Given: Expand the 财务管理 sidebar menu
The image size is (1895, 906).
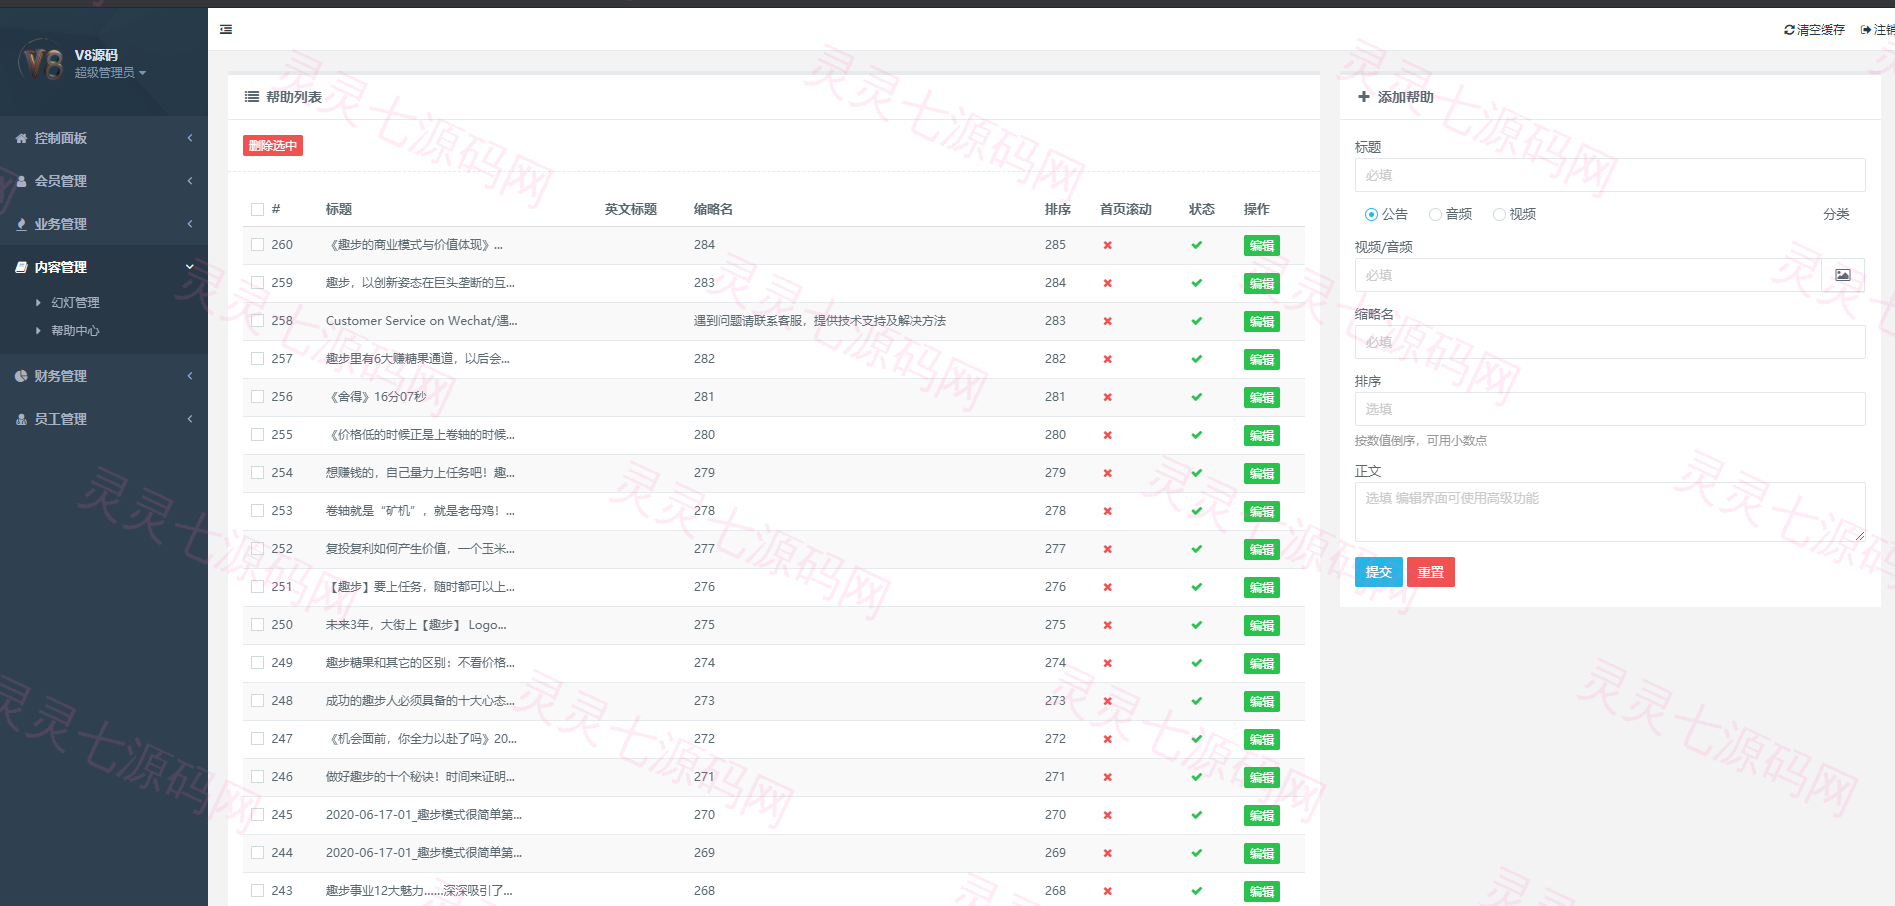Looking at the screenshot, I should click(104, 376).
